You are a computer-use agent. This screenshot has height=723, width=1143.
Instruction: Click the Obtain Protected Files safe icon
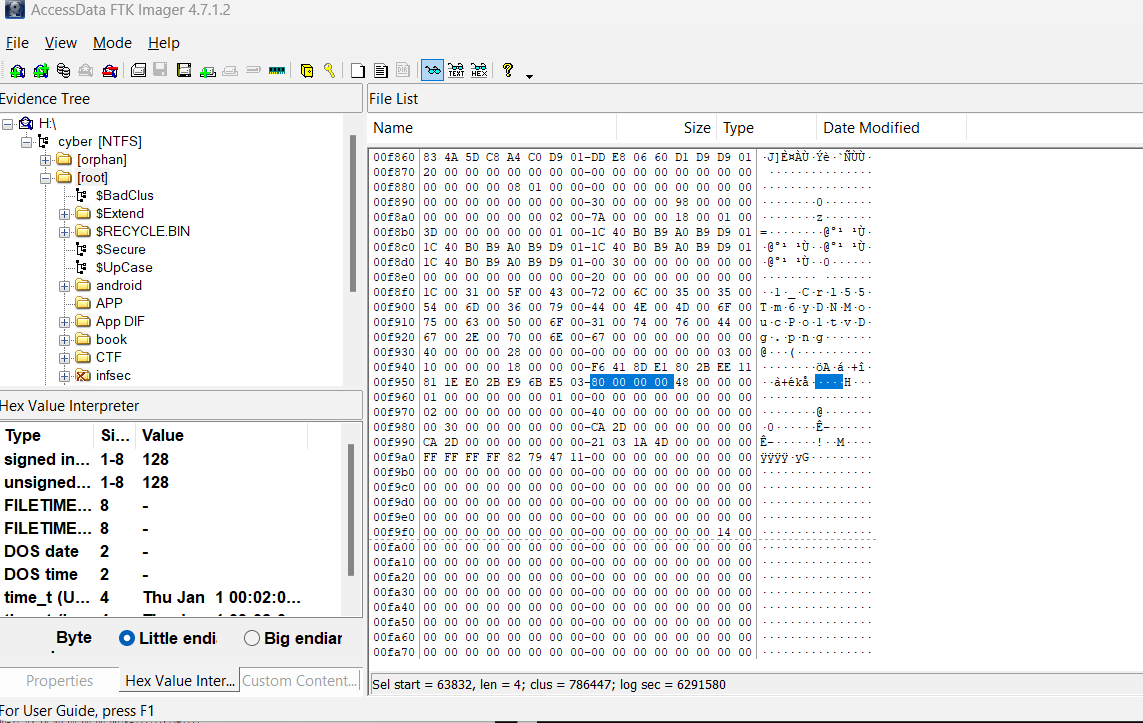pos(307,71)
